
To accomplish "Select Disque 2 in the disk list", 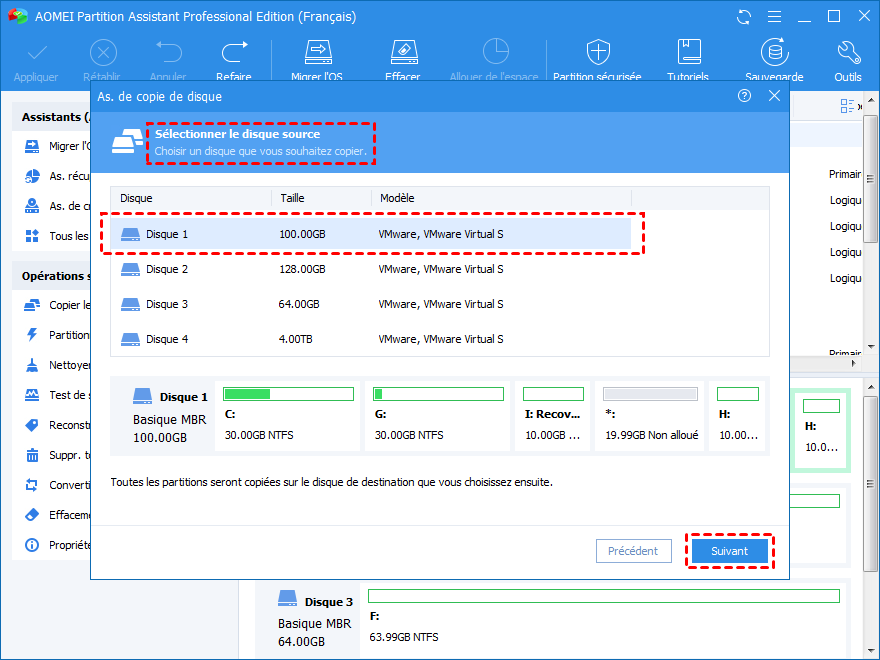I will click(371, 269).
